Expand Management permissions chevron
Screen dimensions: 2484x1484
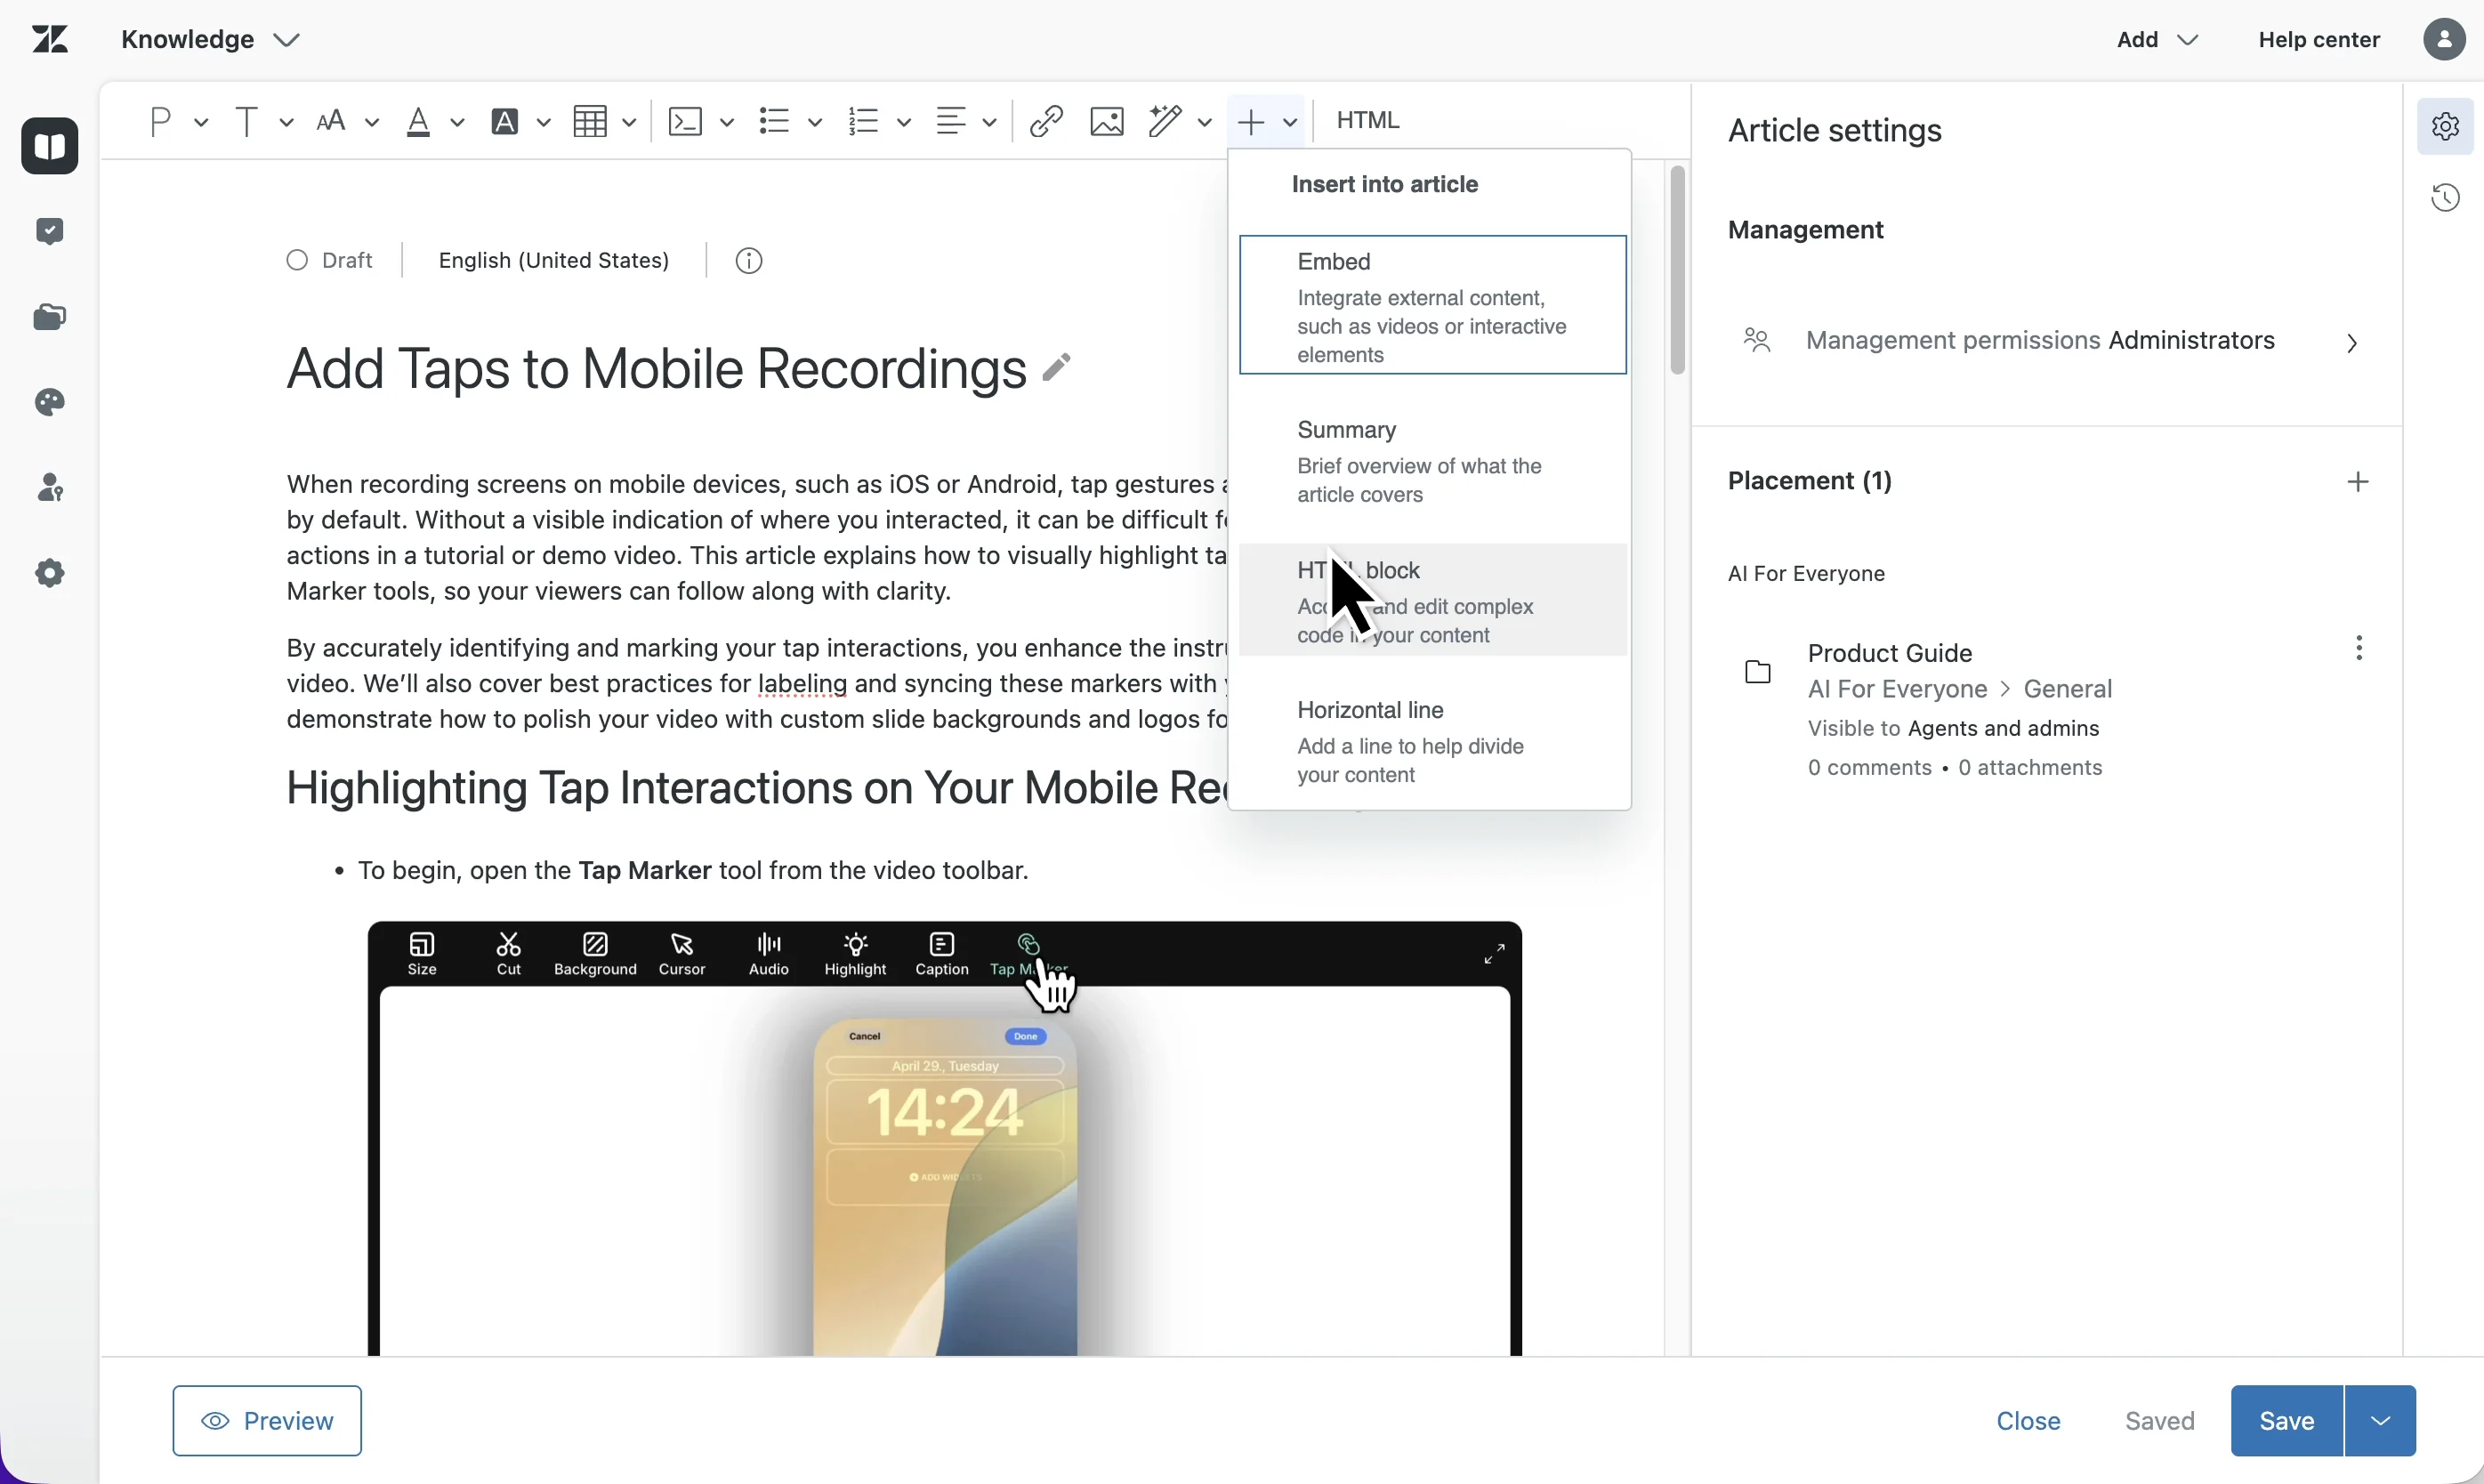[x=2352, y=343]
